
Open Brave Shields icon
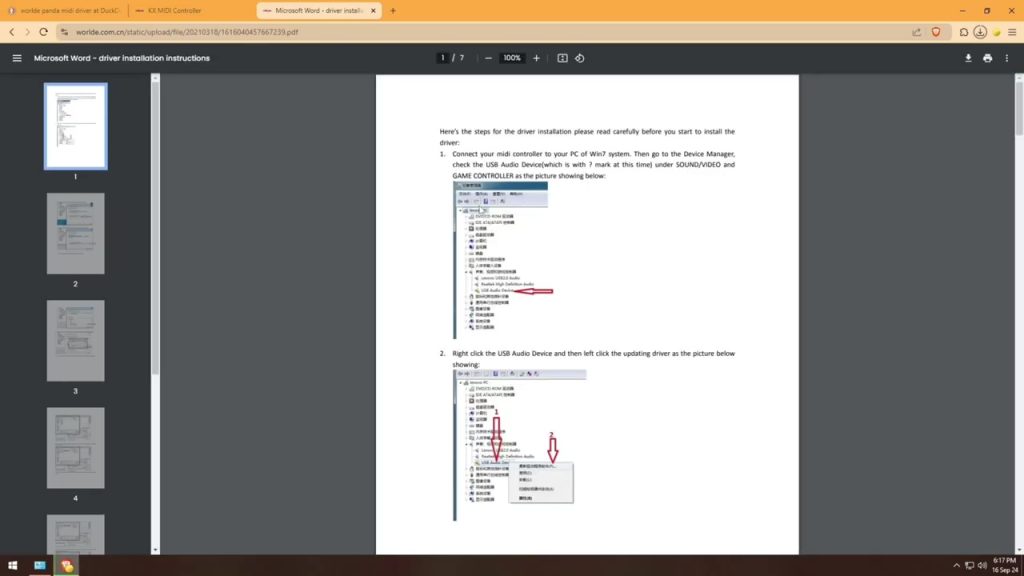pos(936,31)
